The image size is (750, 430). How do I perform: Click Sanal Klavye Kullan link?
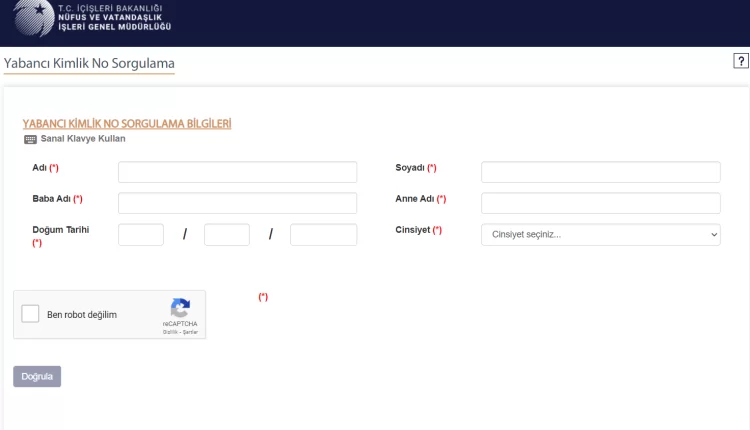click(83, 139)
